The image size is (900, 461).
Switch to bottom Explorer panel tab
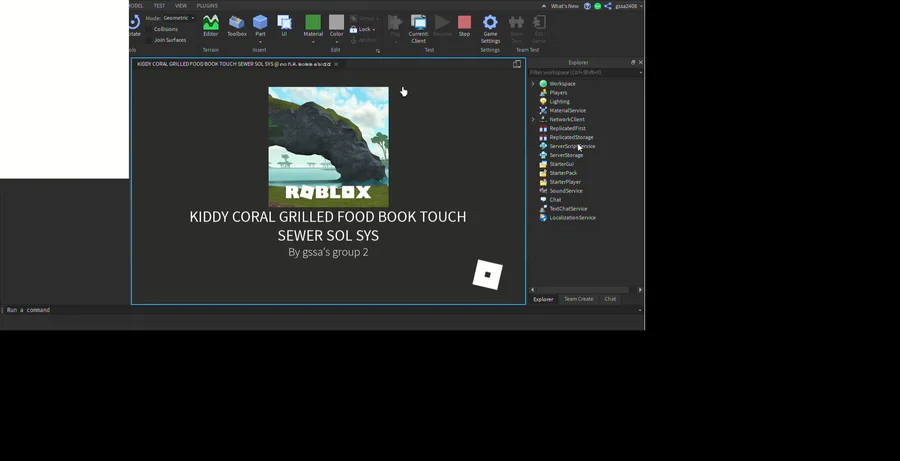[x=543, y=299]
